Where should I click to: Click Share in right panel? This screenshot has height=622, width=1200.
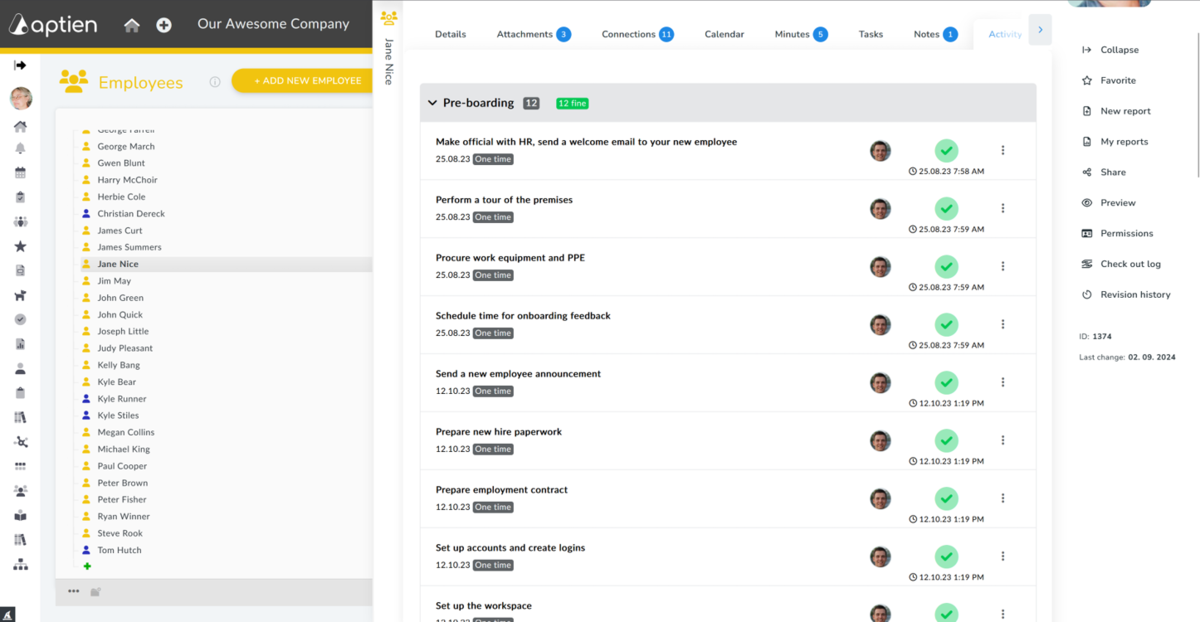[x=1103, y=172]
